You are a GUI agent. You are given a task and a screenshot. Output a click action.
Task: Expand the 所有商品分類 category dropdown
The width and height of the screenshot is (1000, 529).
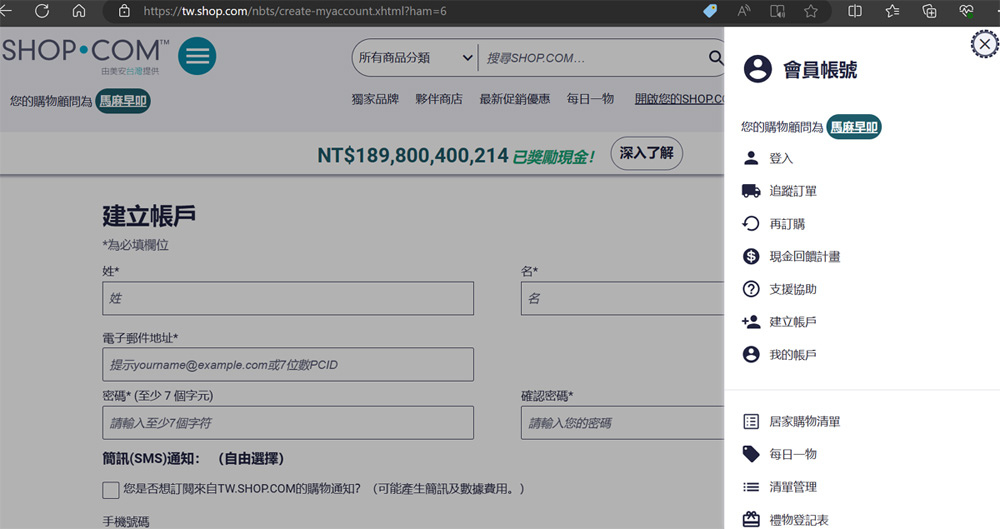pyautogui.click(x=415, y=57)
